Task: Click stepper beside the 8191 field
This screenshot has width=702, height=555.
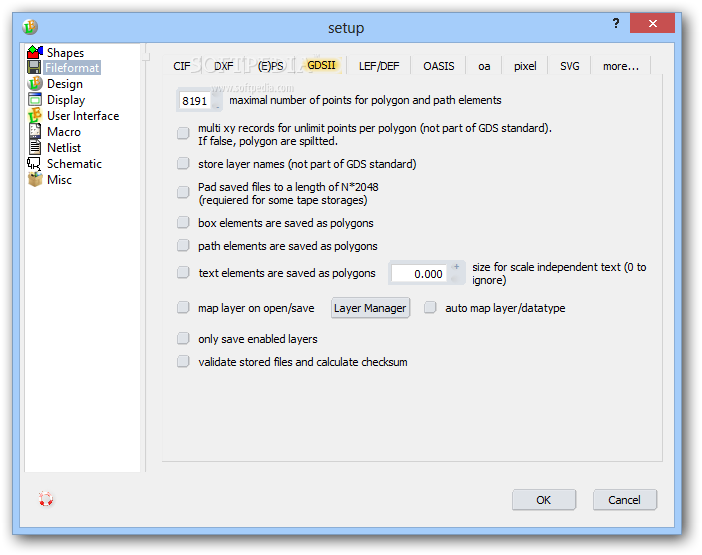Action: (217, 101)
